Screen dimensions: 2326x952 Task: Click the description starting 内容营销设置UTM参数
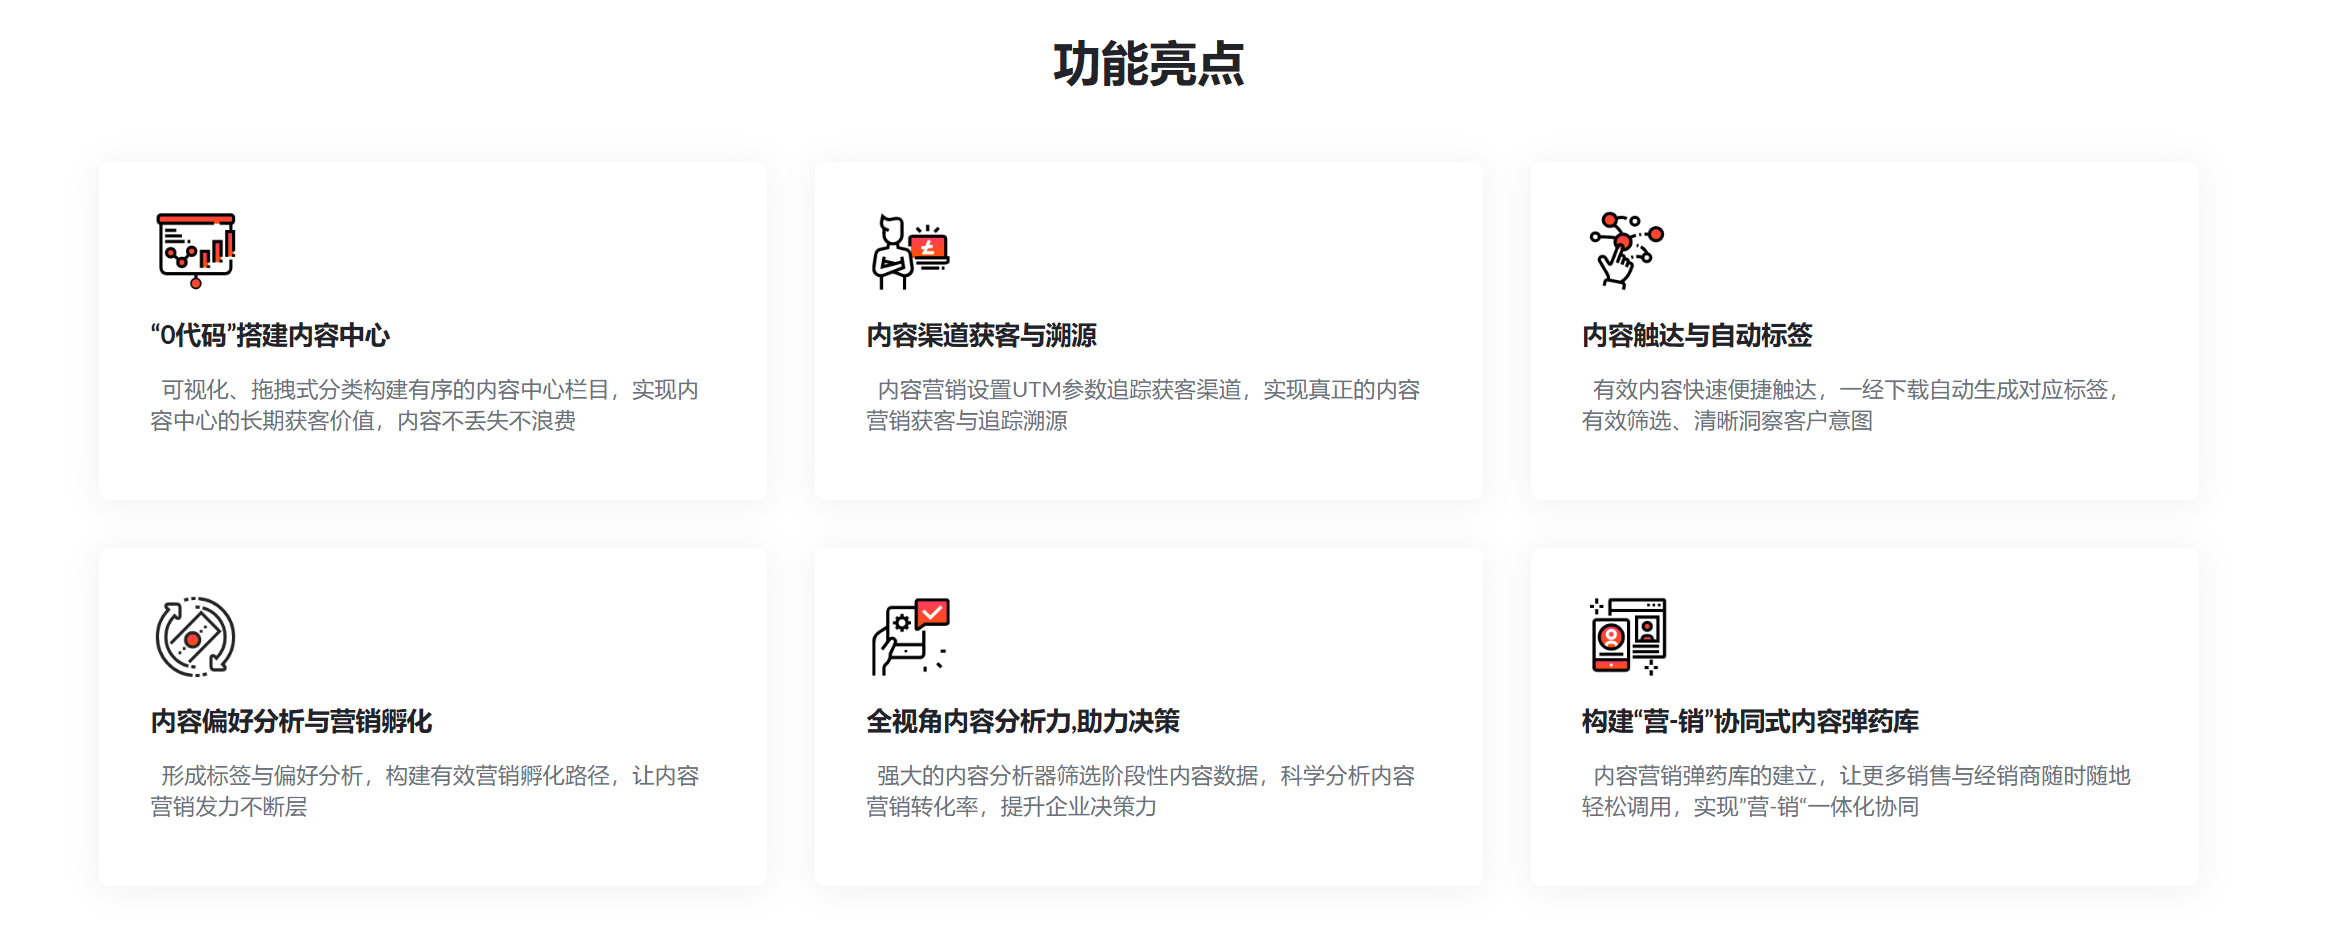point(1143,405)
